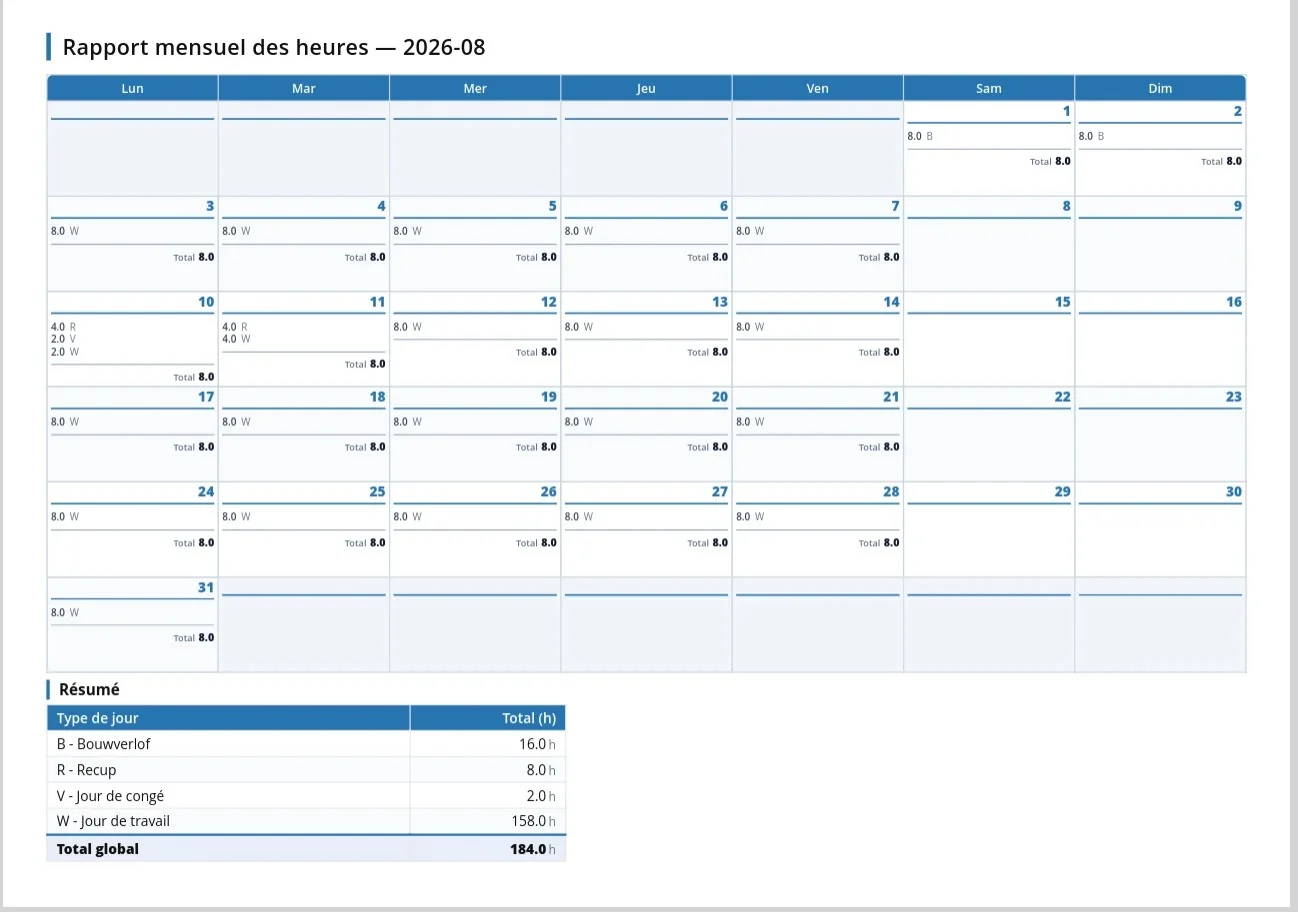Click the '4.0 W' entry on day 11
This screenshot has height=912, width=1298.
236,339
